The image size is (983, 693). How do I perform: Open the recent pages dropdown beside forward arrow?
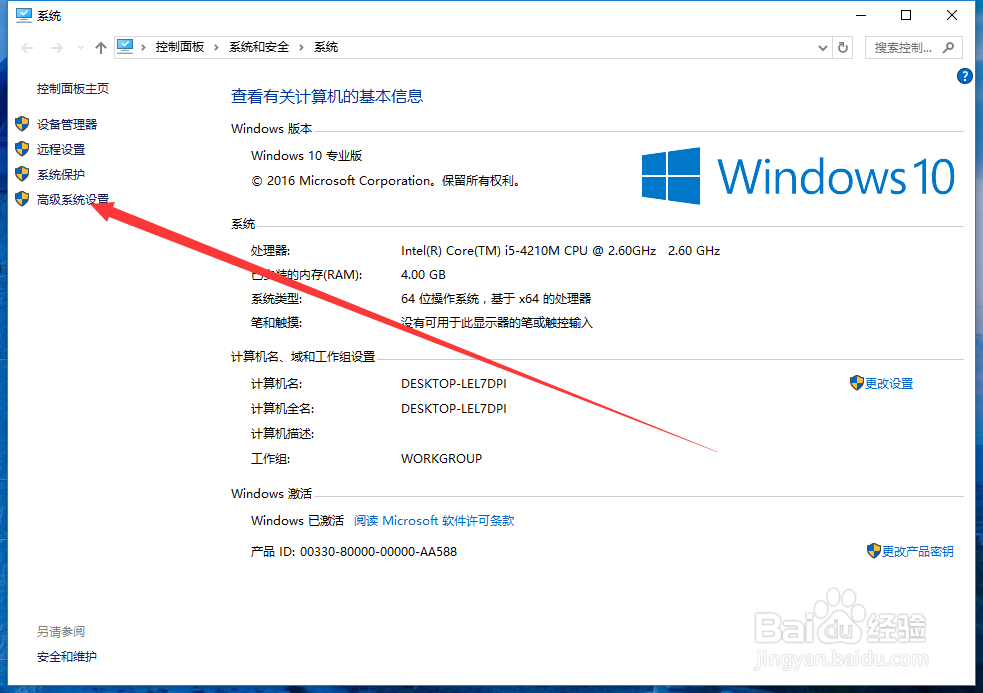(80, 47)
